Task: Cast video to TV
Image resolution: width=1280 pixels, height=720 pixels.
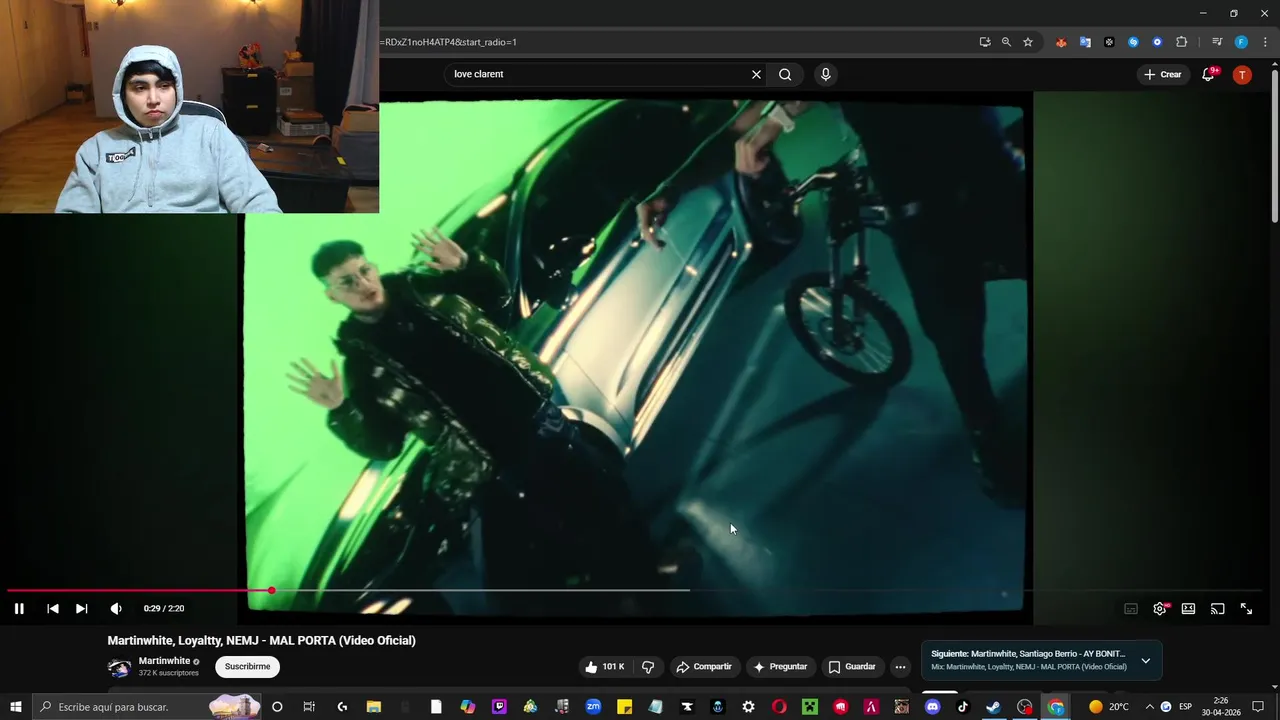Action: point(1217,608)
